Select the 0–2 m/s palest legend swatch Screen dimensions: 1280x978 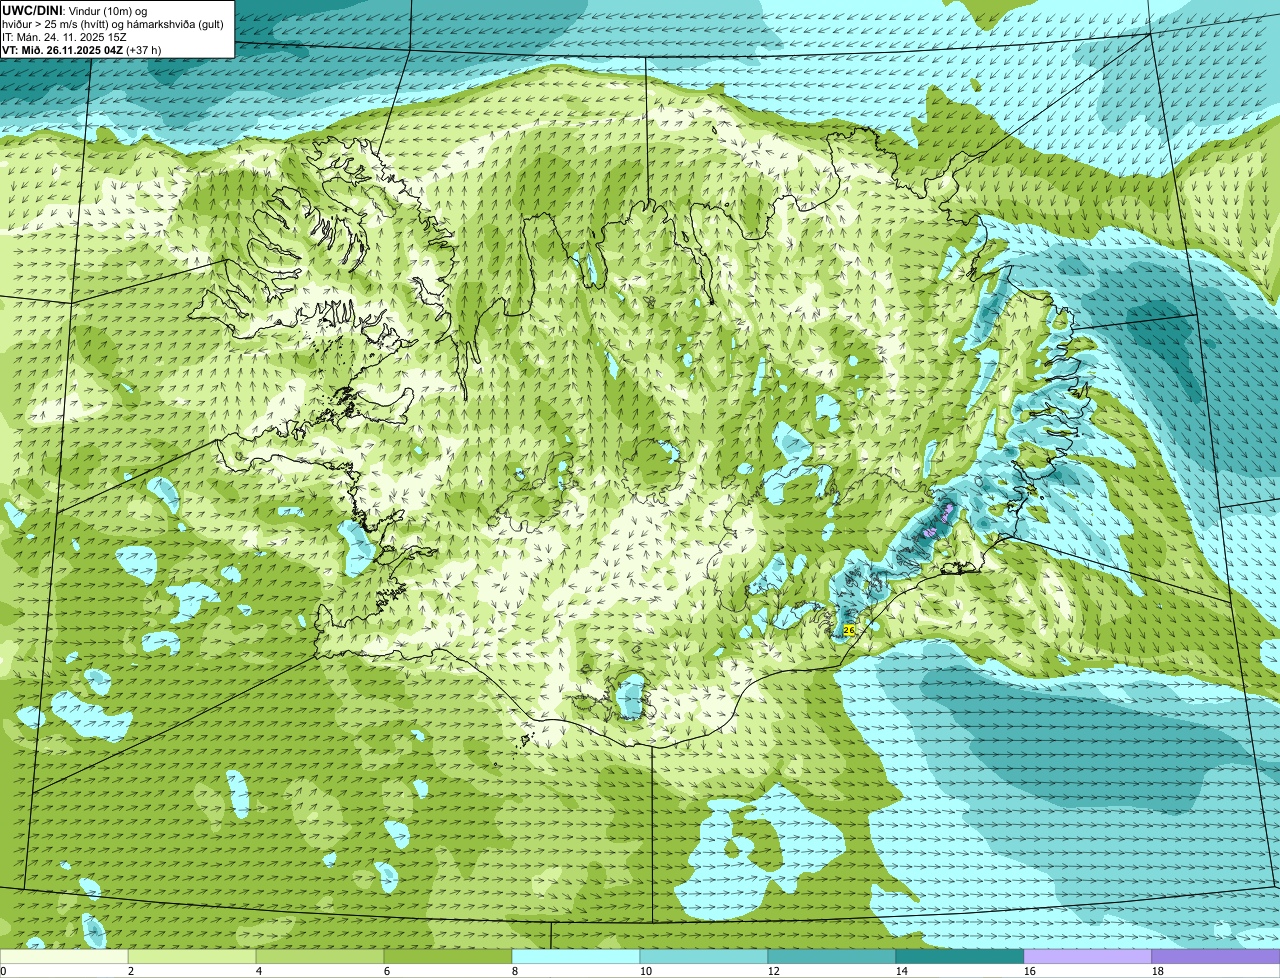point(64,957)
